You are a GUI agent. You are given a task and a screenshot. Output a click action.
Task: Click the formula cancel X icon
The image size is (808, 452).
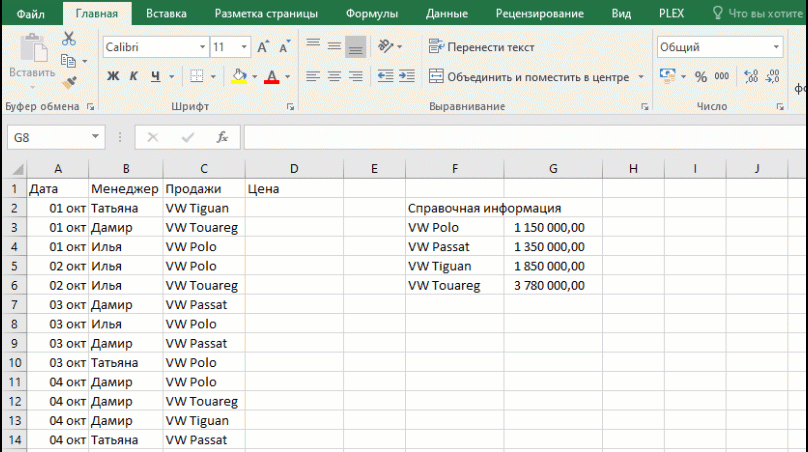pyautogui.click(x=153, y=137)
